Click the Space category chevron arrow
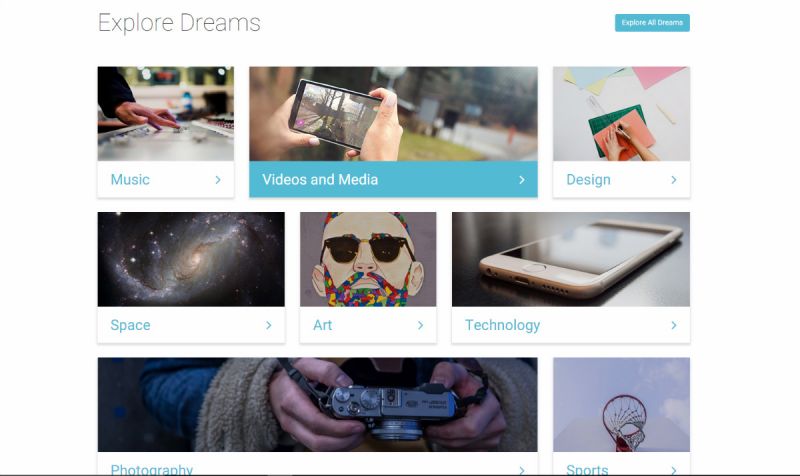The width and height of the screenshot is (800, 476). (x=268, y=325)
